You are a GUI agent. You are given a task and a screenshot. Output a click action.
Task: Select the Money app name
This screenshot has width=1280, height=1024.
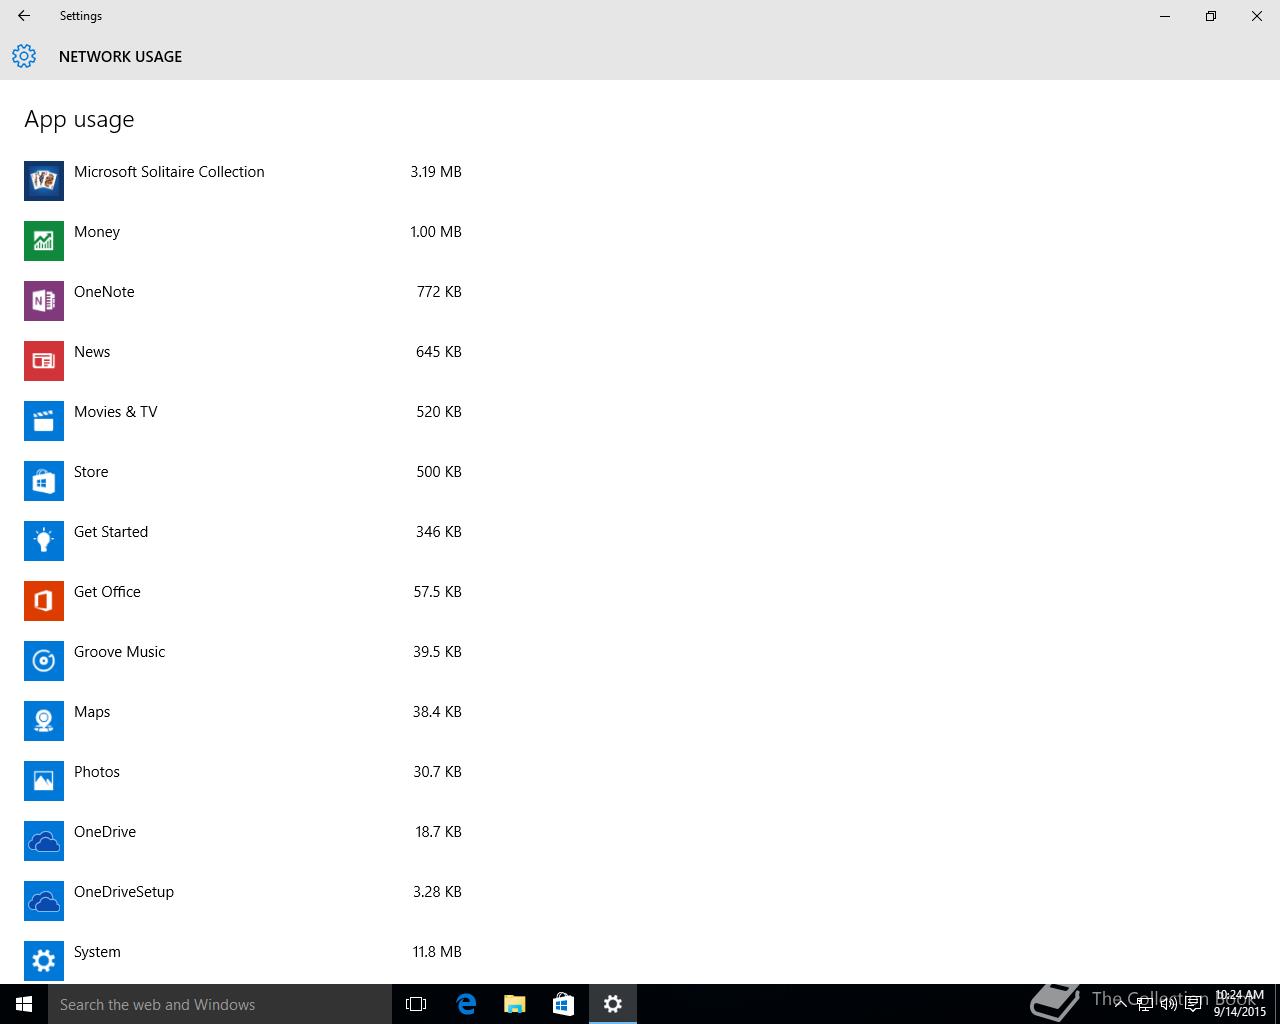coord(97,232)
